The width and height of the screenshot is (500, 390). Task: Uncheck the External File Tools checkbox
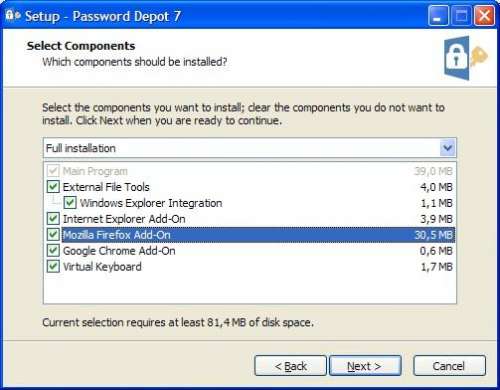(x=53, y=187)
